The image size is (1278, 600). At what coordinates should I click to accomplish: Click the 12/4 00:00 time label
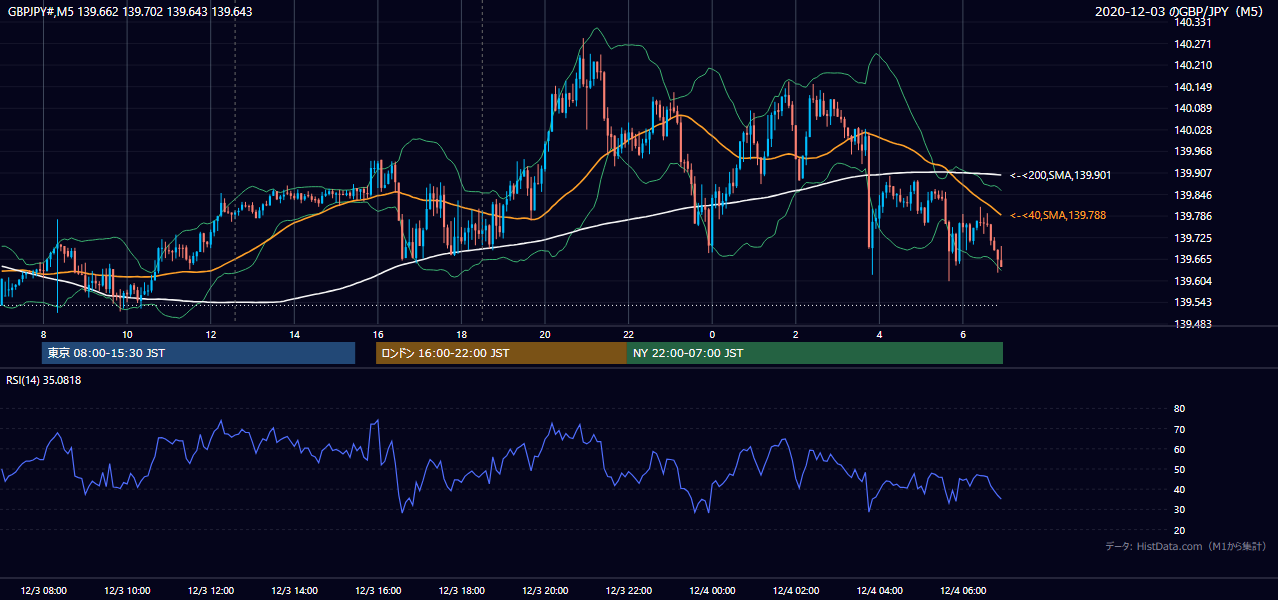(x=712, y=591)
